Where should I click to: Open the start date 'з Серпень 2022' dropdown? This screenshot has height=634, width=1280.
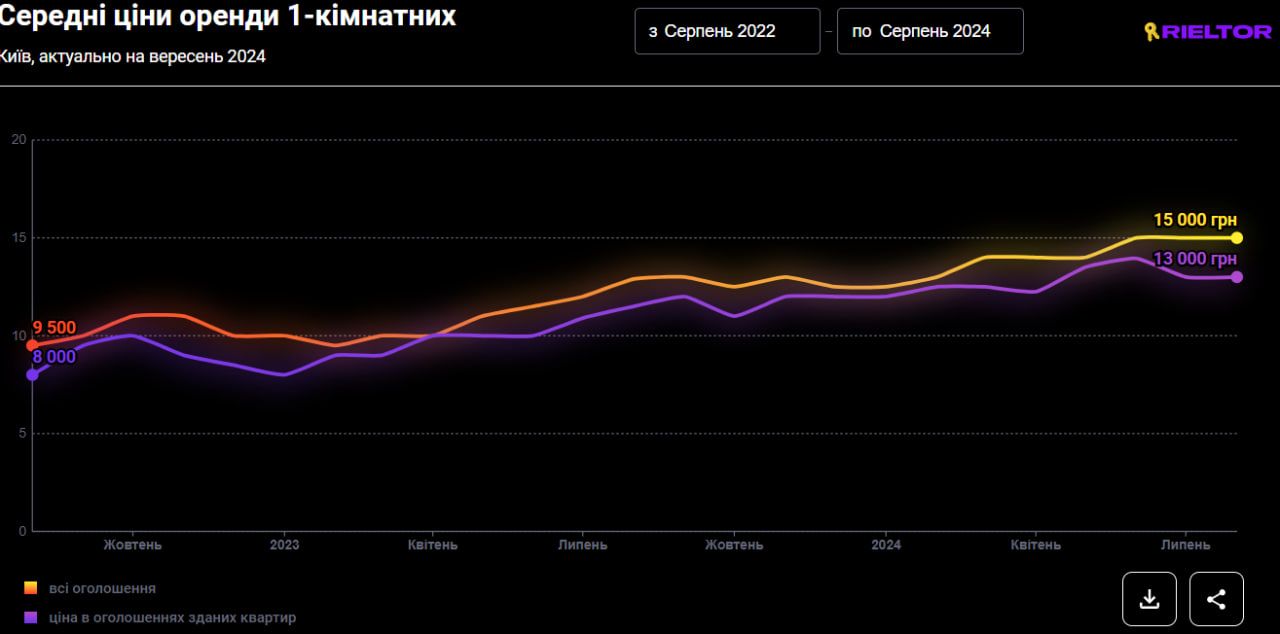point(727,31)
